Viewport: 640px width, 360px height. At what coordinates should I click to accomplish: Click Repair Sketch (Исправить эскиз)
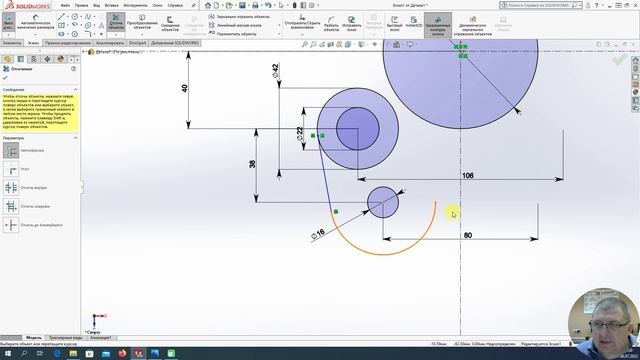pos(351,24)
